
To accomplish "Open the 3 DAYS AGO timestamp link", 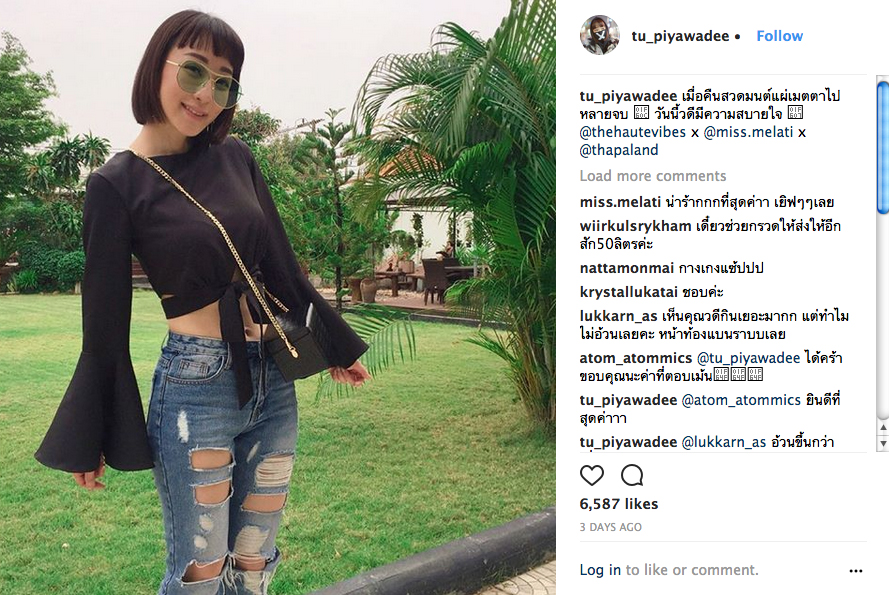I will point(611,527).
